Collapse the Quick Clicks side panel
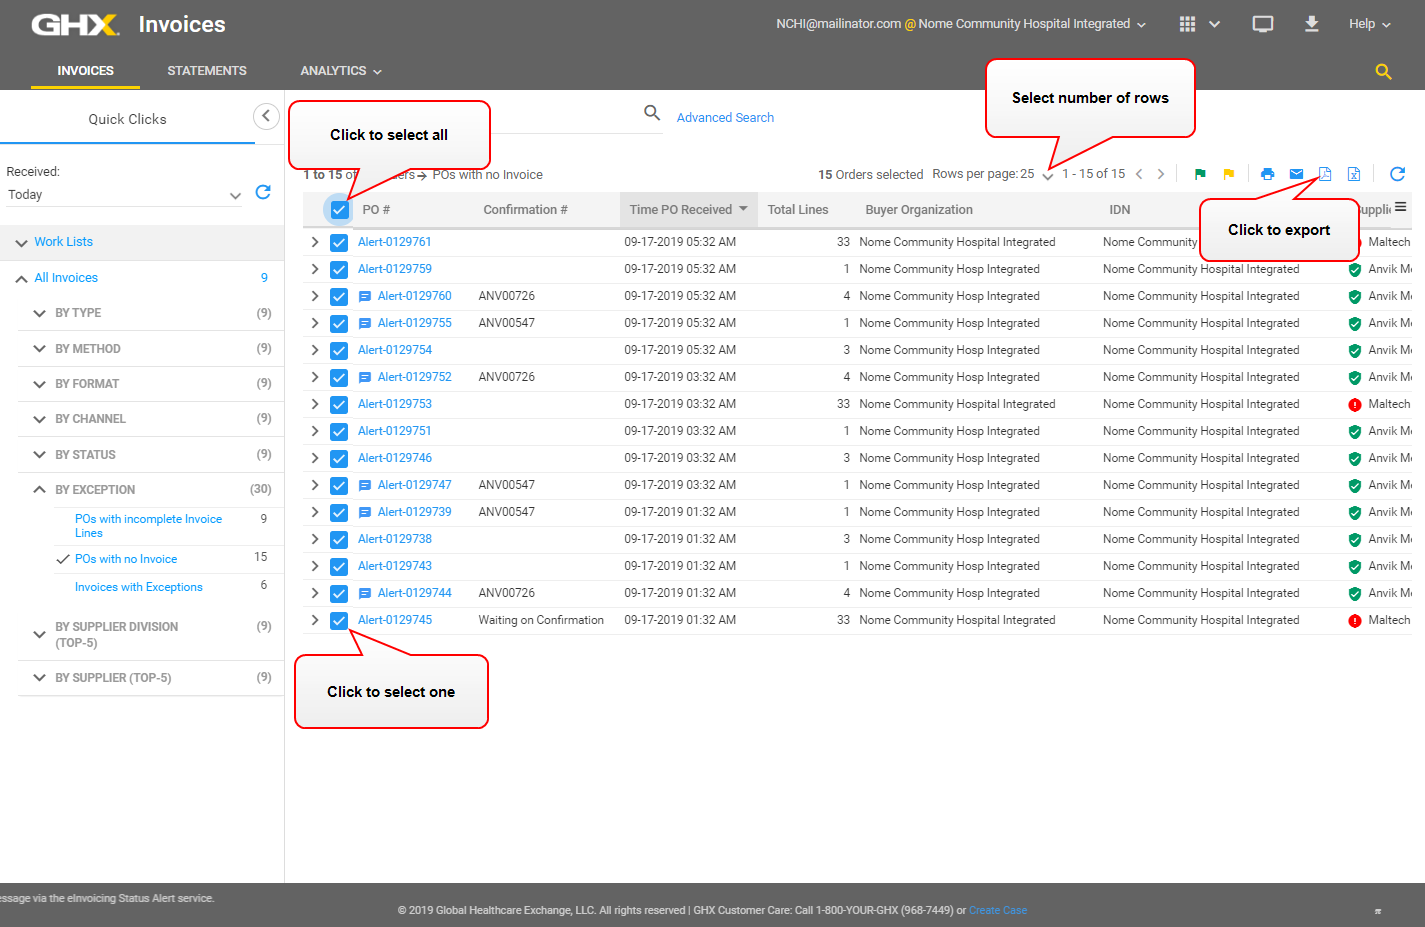The width and height of the screenshot is (1425, 927). tap(266, 116)
